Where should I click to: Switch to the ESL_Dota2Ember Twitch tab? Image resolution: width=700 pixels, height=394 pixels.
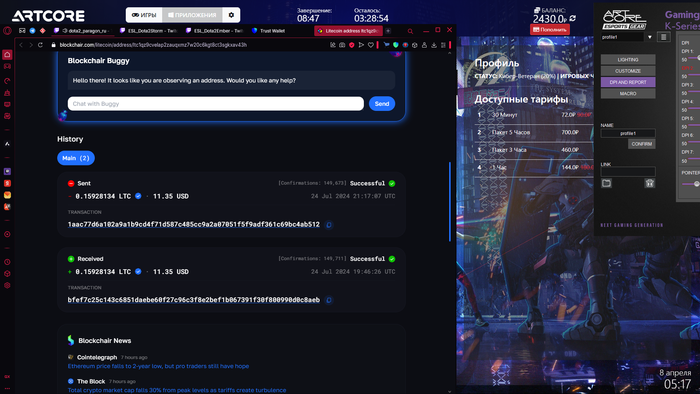(x=215, y=31)
